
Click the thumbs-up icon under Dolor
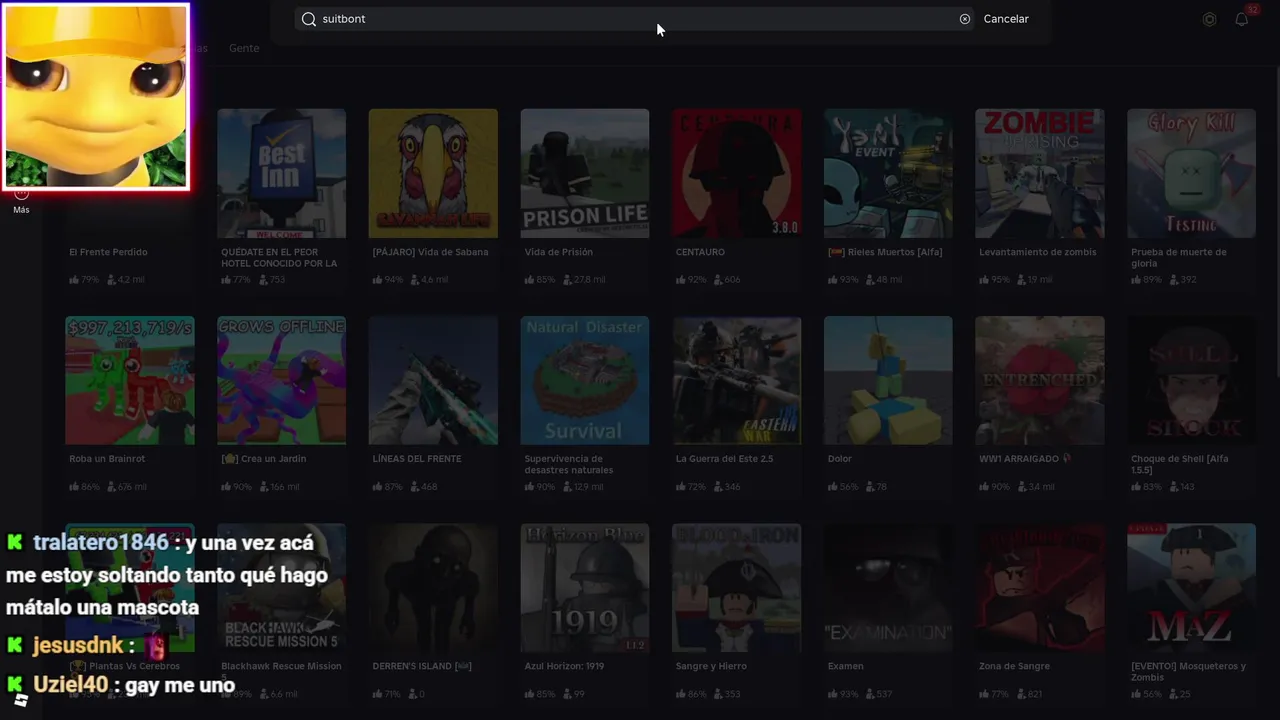833,487
